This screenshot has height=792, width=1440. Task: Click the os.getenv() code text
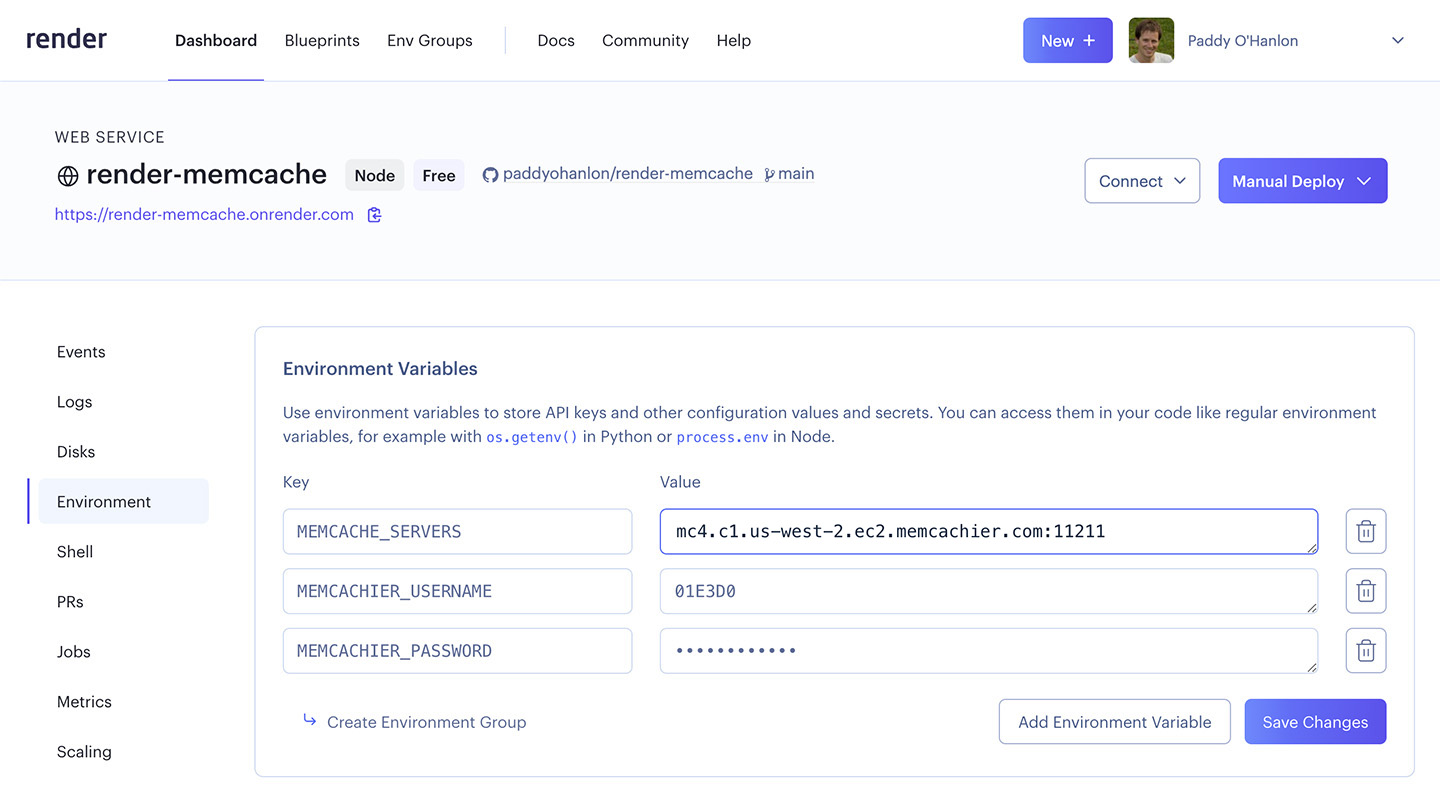point(532,437)
